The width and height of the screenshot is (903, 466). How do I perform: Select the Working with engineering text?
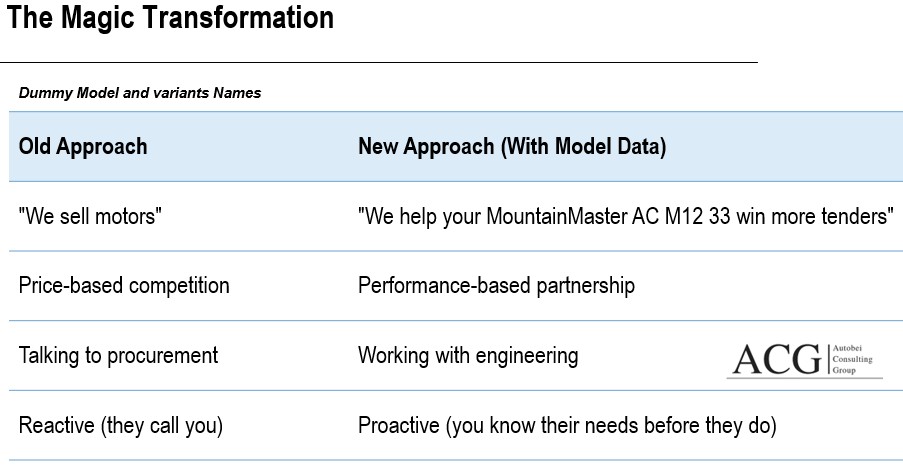click(468, 355)
